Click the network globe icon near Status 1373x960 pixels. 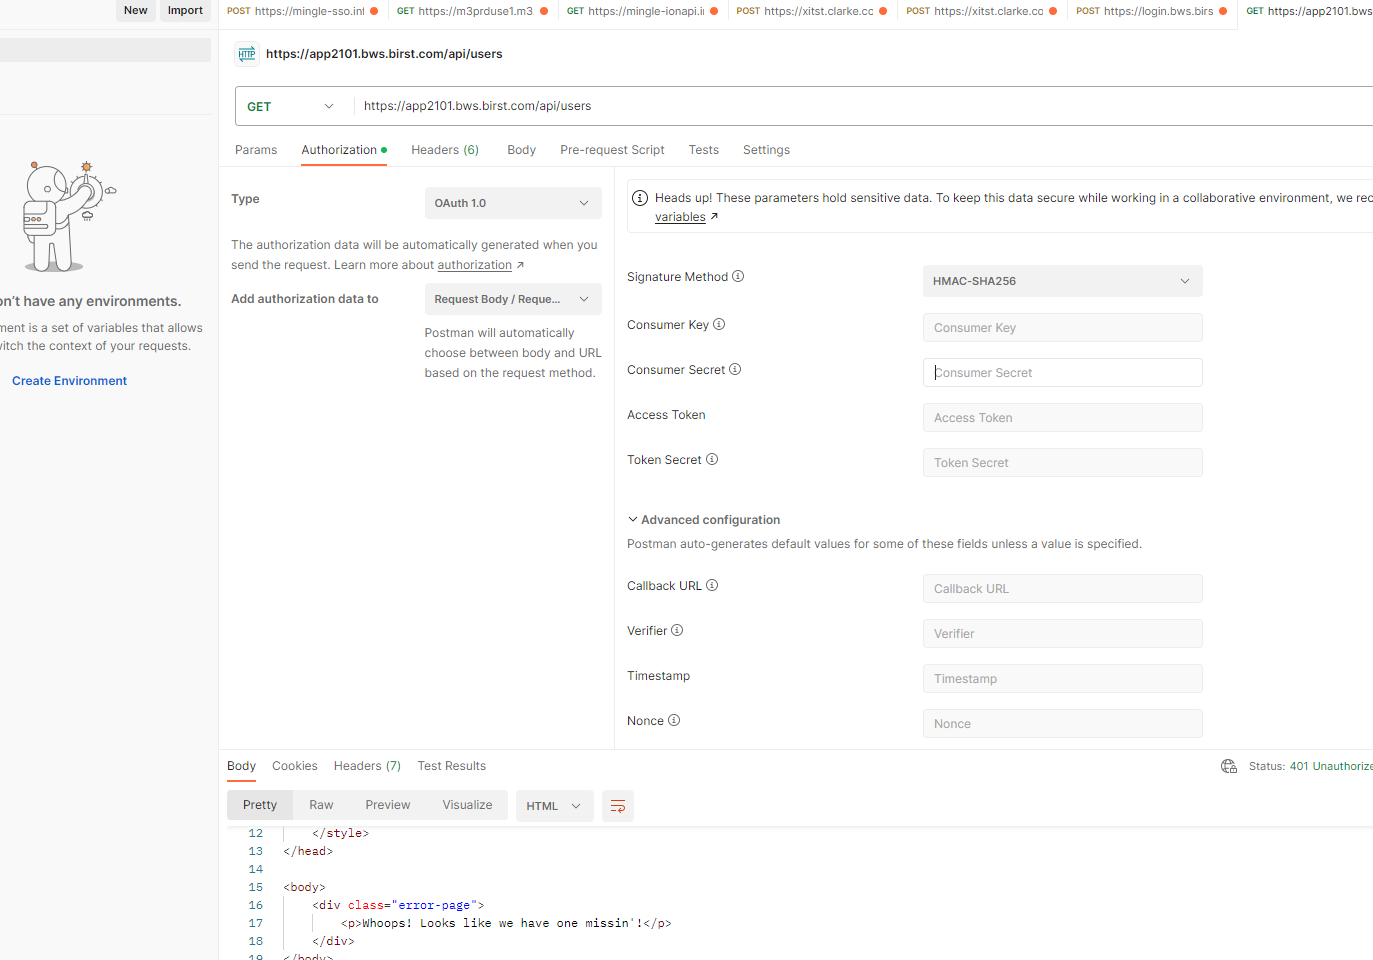coord(1229,766)
